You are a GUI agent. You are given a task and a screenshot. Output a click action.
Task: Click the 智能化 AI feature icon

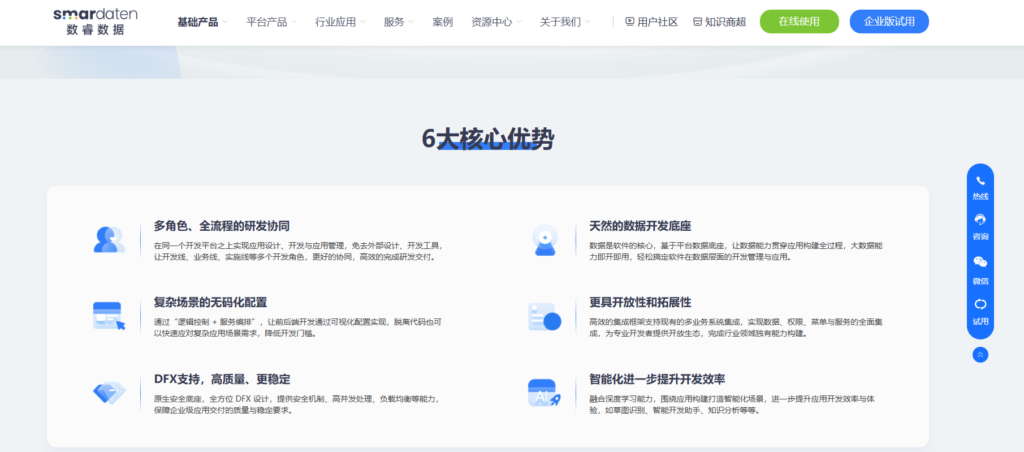pos(544,392)
